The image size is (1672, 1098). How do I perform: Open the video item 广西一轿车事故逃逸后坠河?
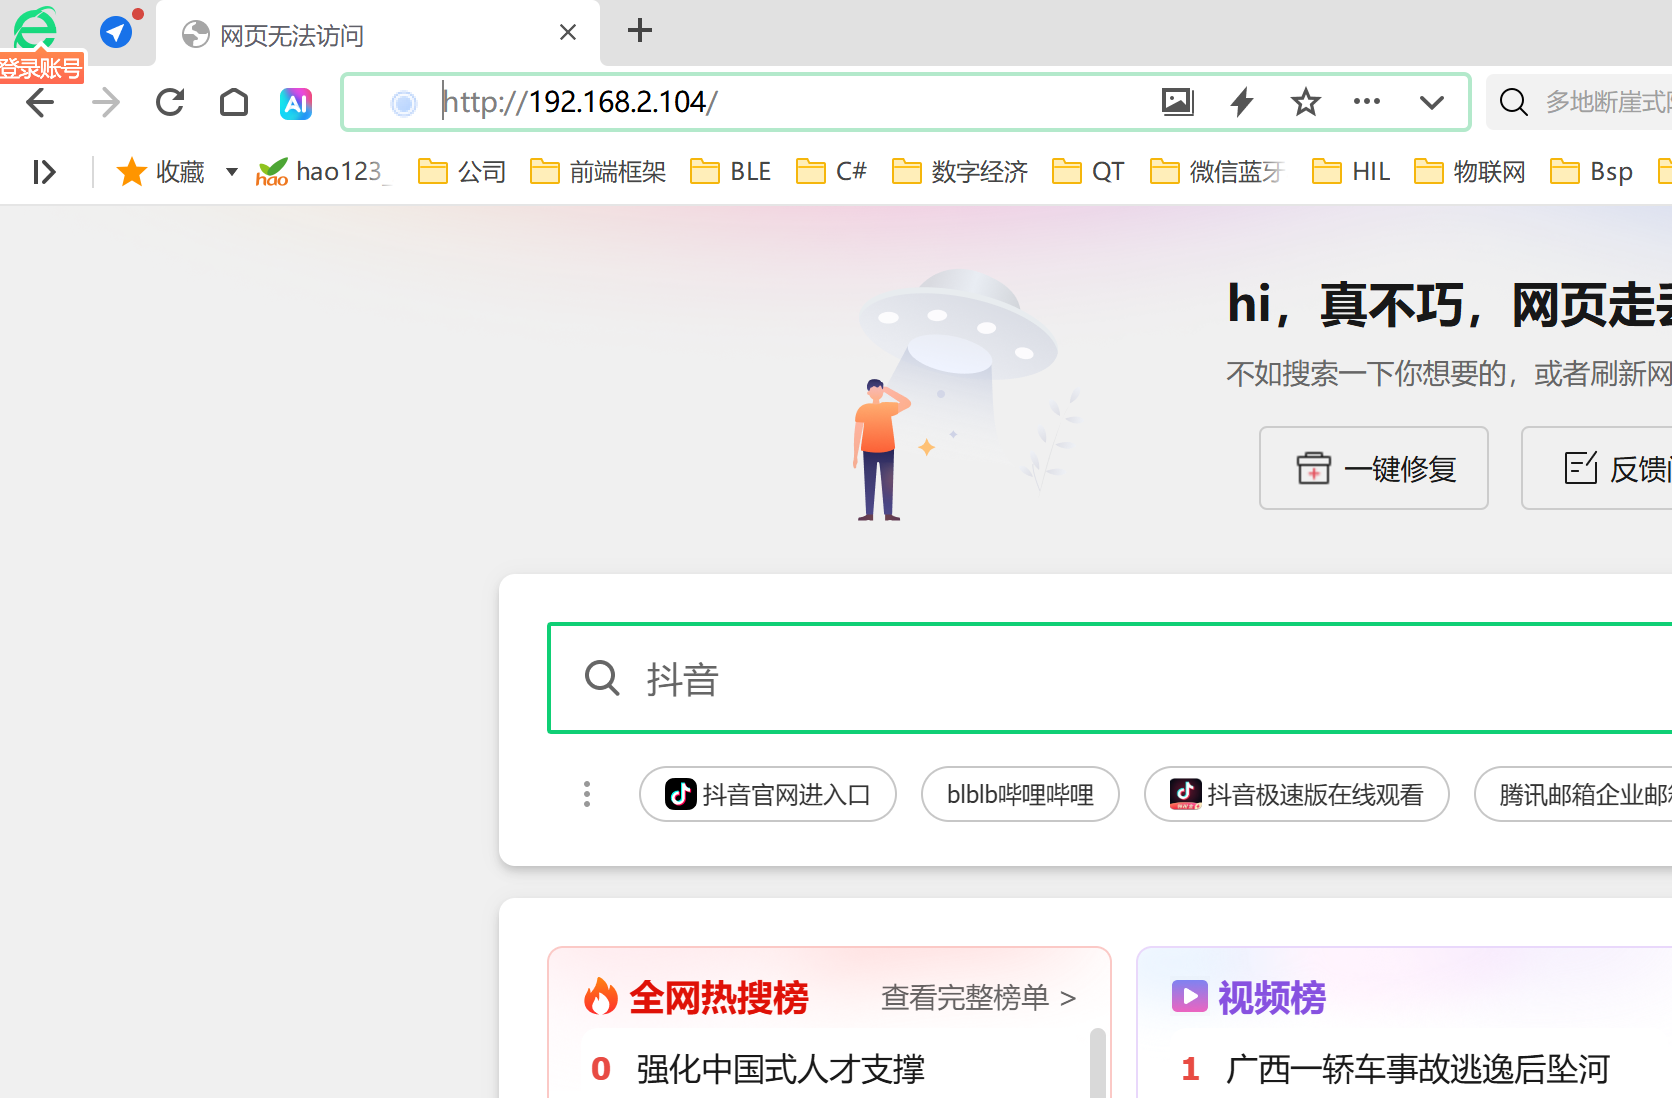tap(1417, 1069)
